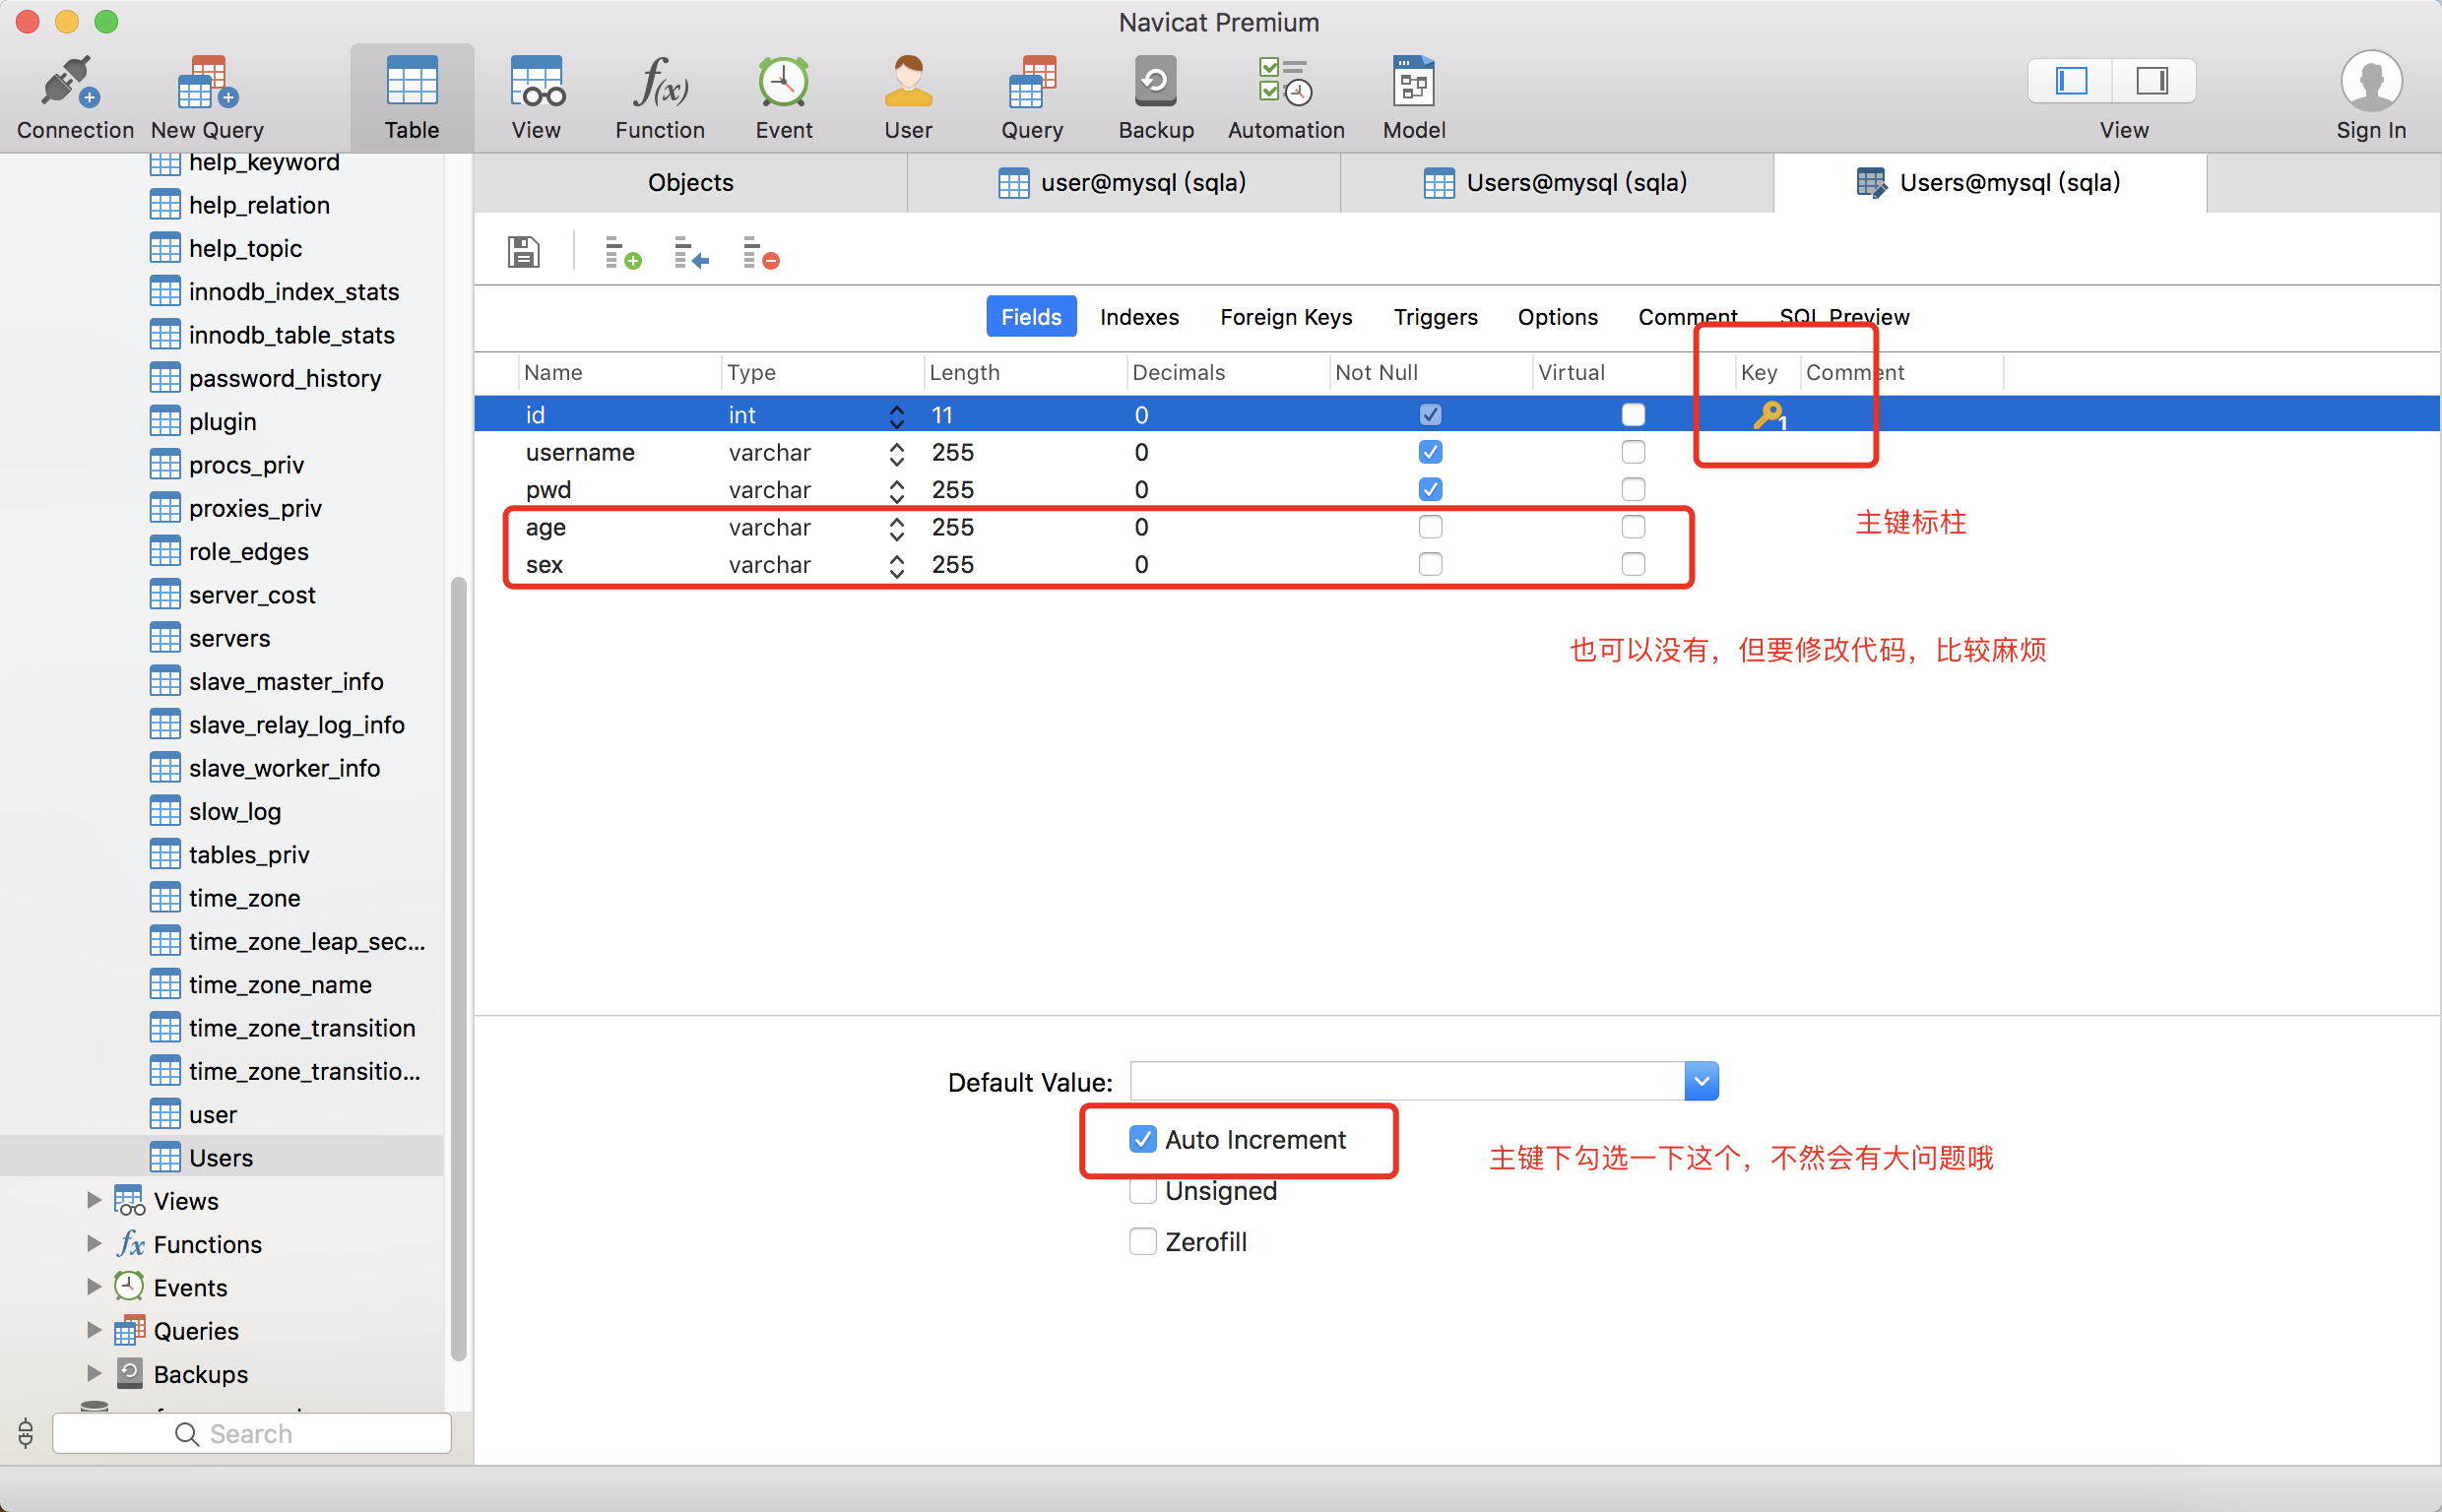Click the Sign In avatar icon
Image resolution: width=2442 pixels, height=1512 pixels.
coord(2371,82)
